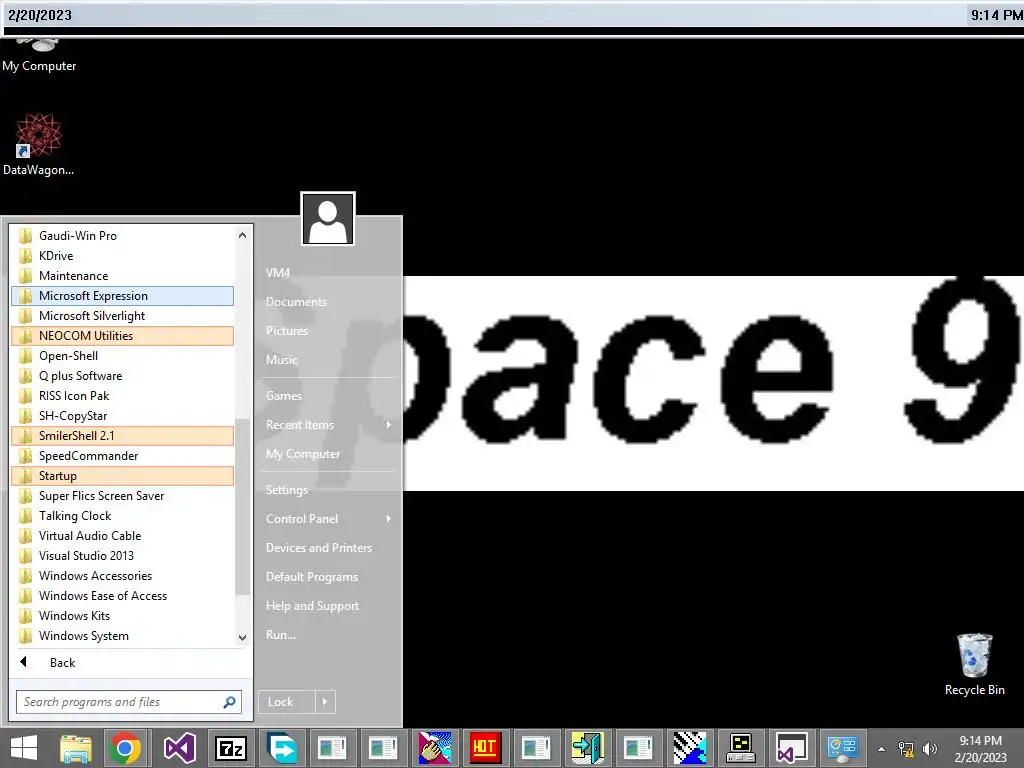Expand the Gaudi-Win Pro folder
This screenshot has height=768, width=1024.
123,236
